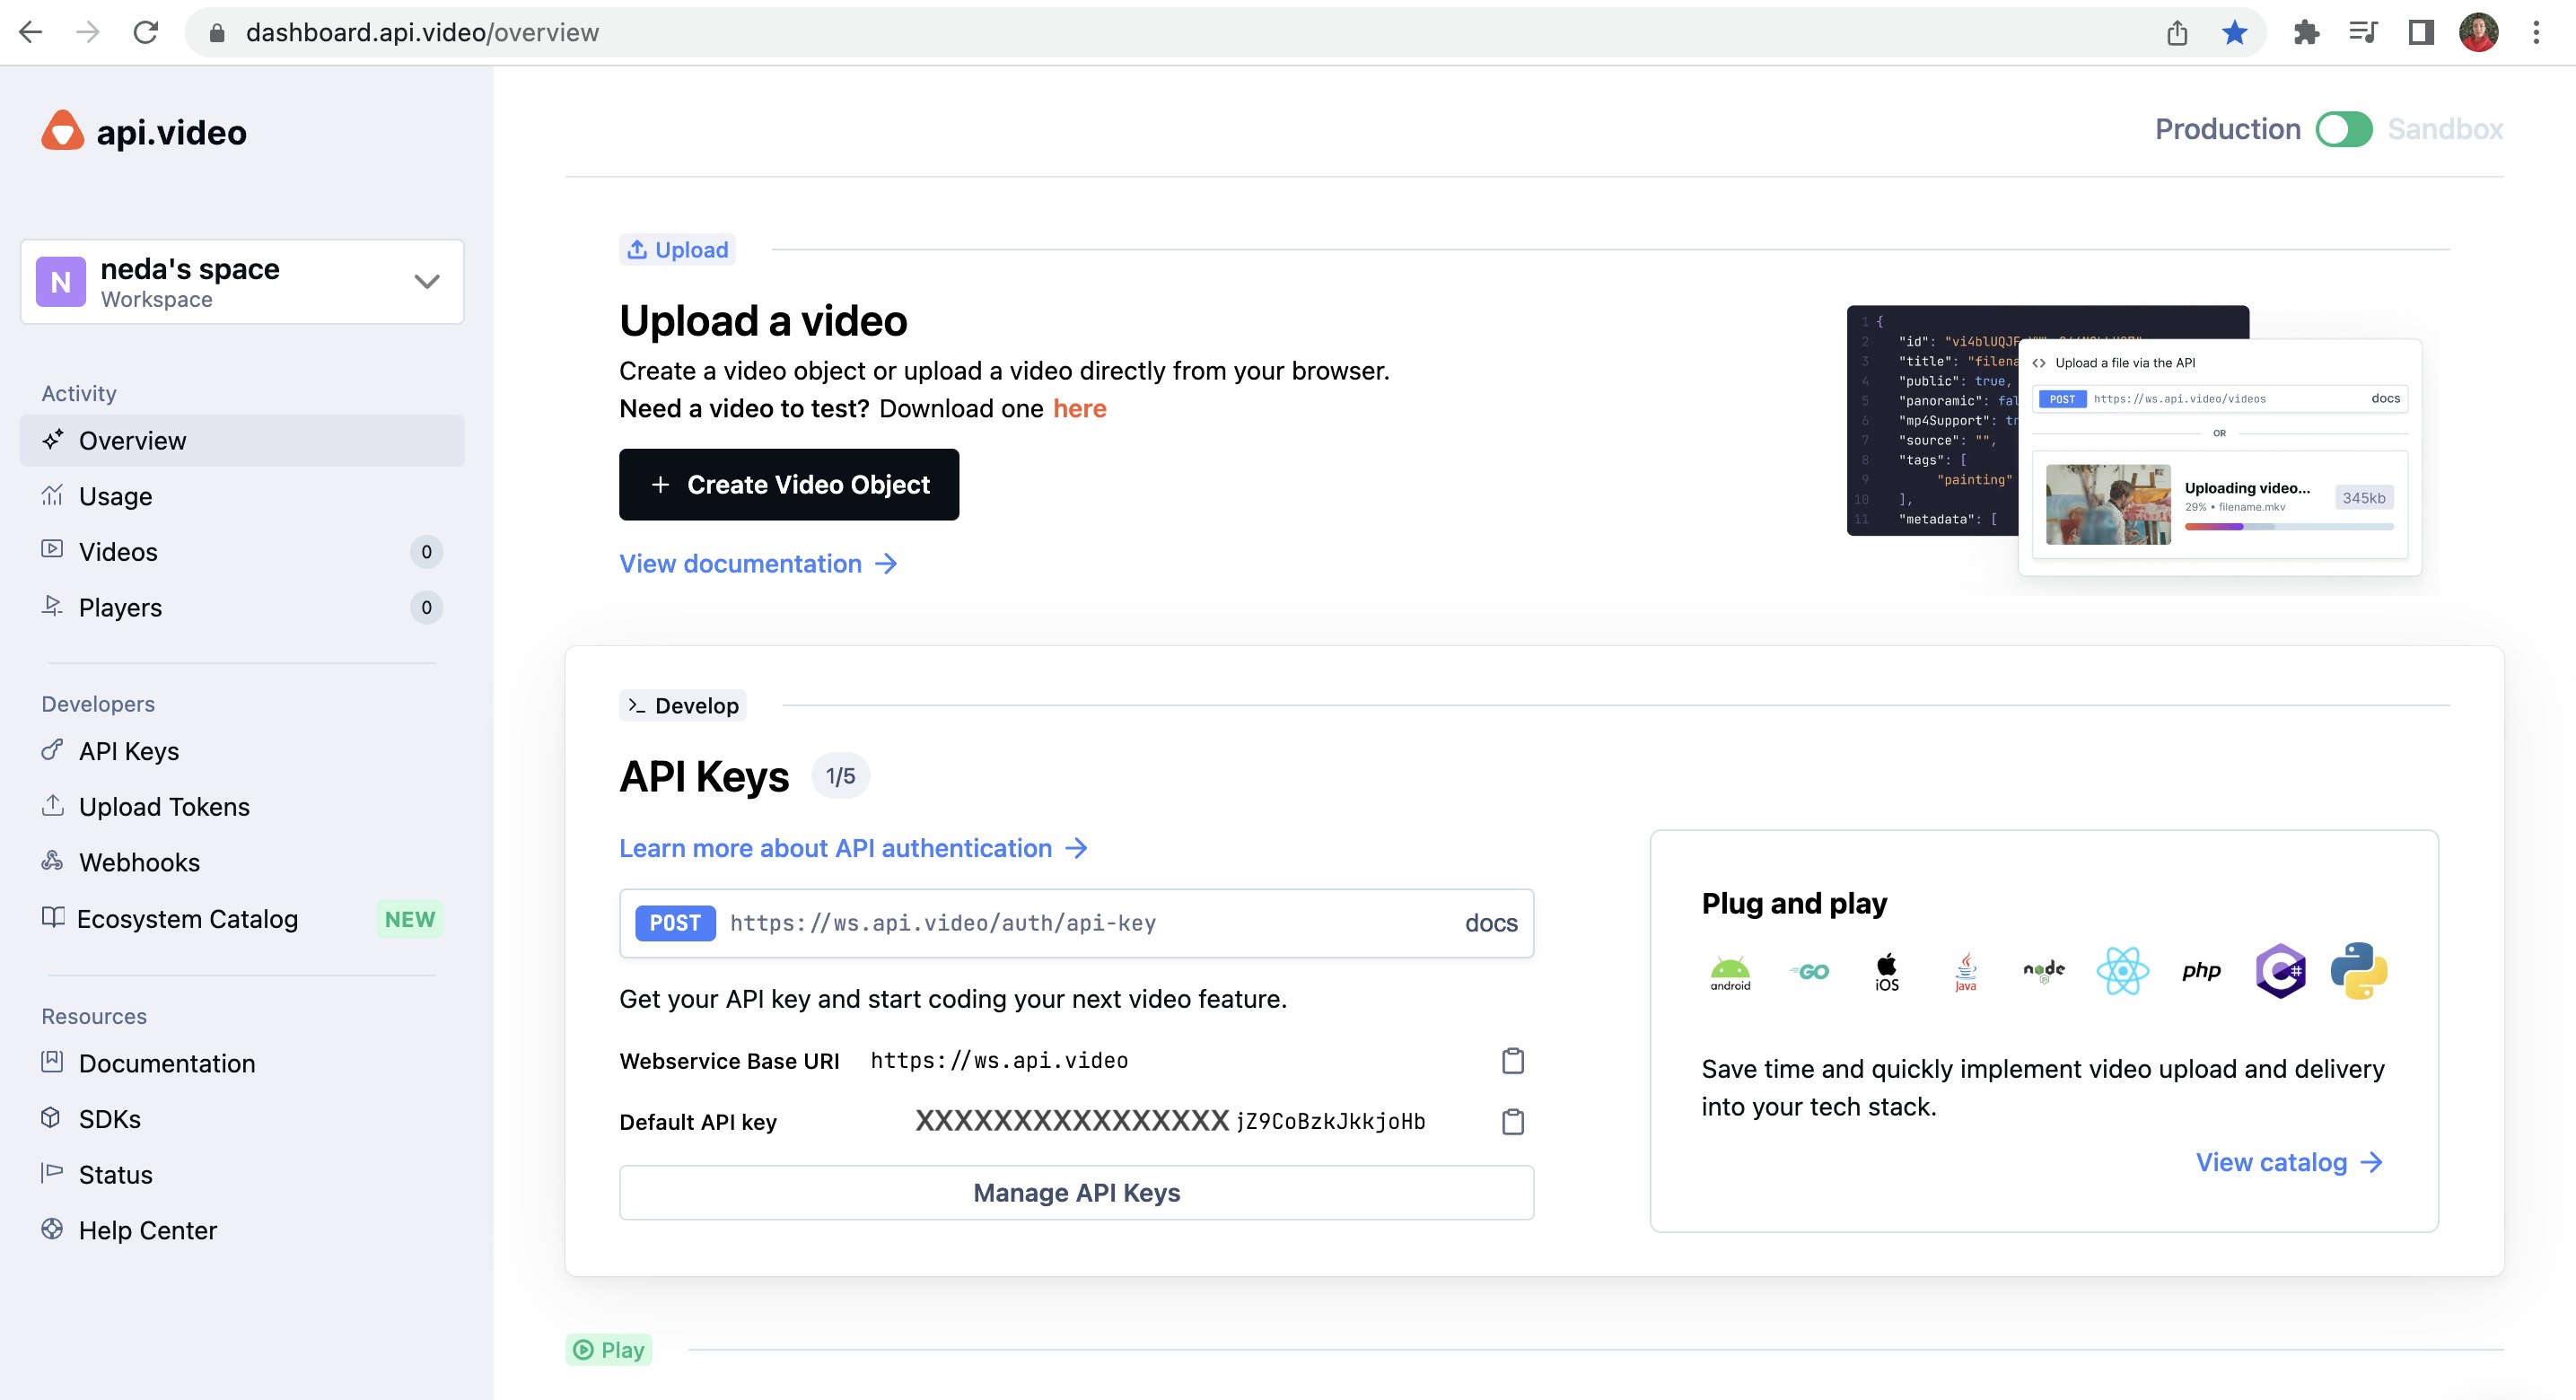Click the browser forward arrow

click(88, 32)
